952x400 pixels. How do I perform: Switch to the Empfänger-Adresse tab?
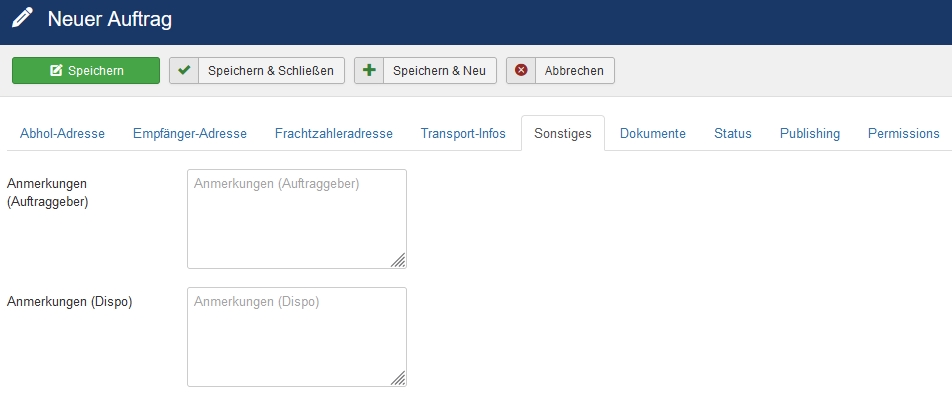[x=190, y=134]
